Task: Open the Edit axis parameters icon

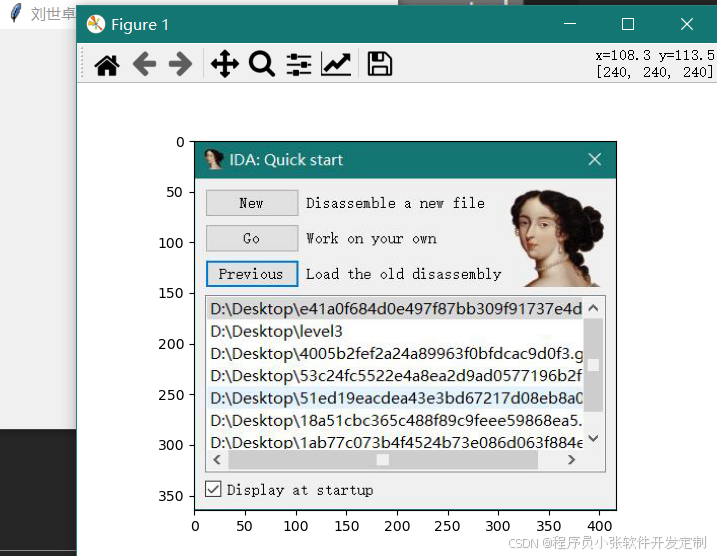Action: click(336, 64)
